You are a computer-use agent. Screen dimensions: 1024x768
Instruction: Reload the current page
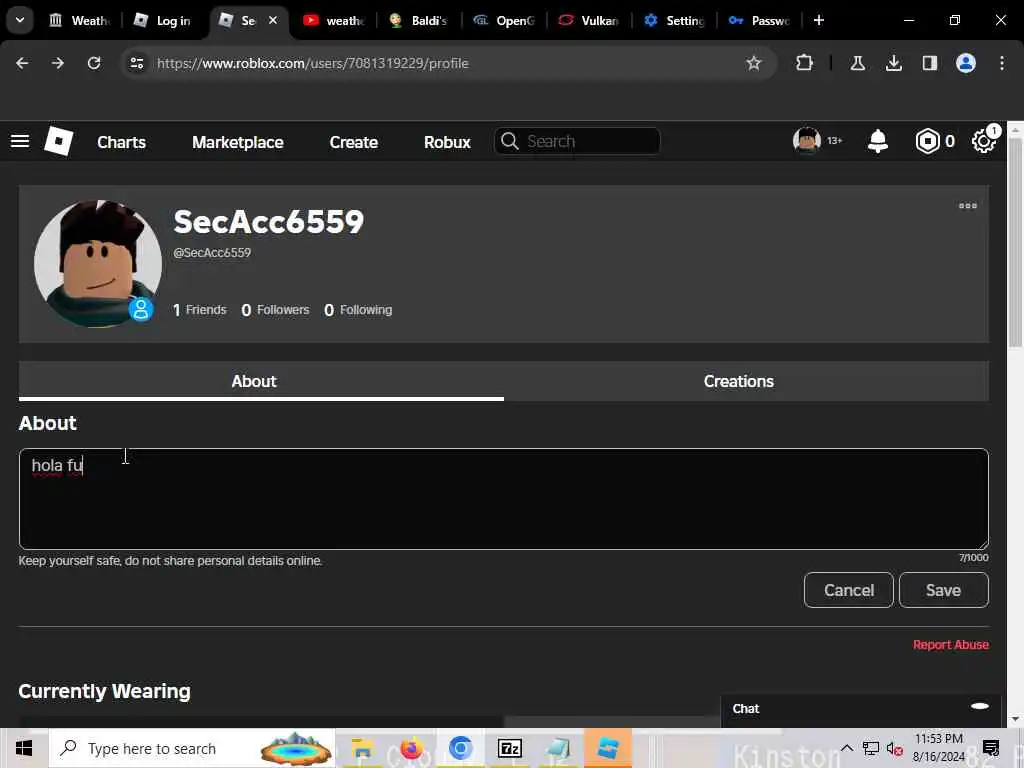94,63
